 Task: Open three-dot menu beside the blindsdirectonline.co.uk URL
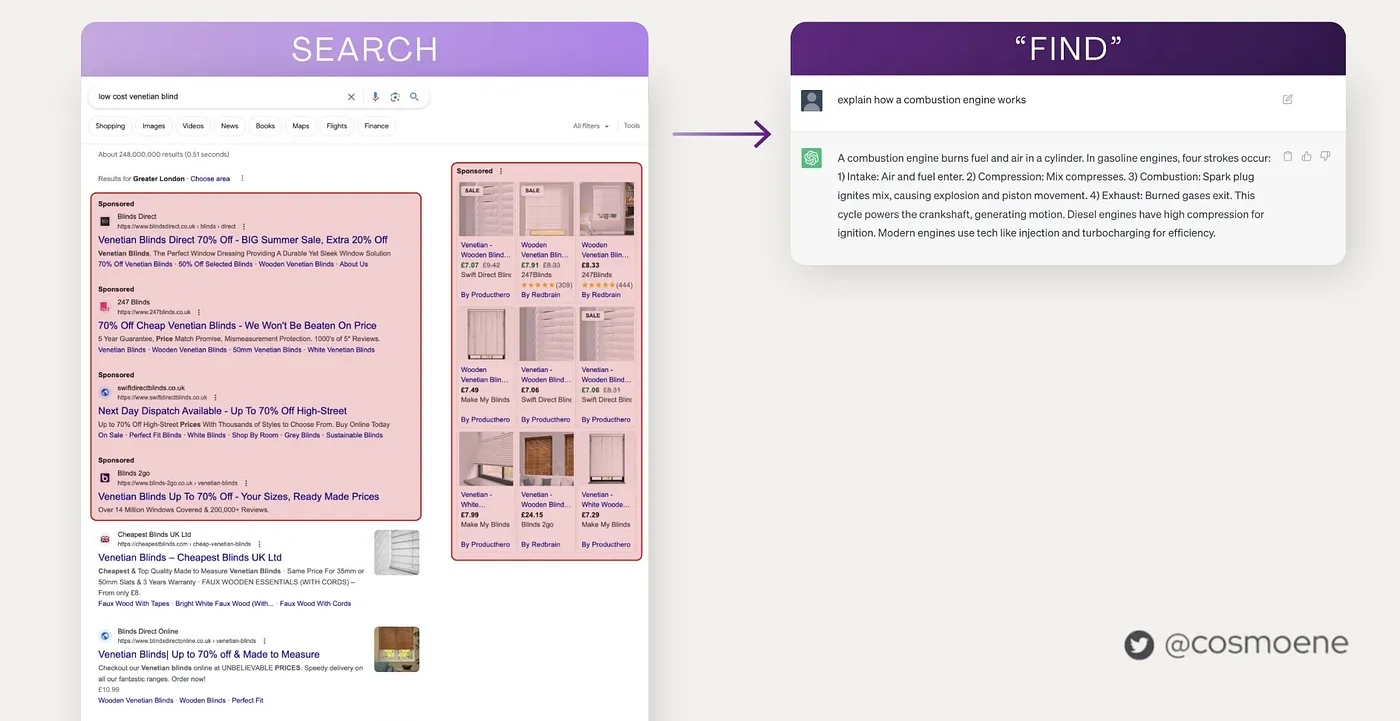pos(264,641)
